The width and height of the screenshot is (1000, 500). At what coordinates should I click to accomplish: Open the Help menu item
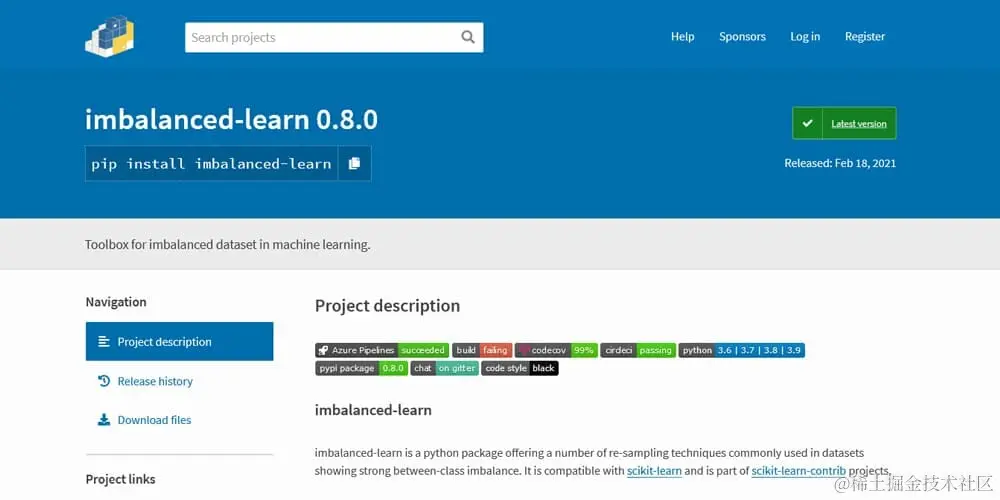coord(682,36)
